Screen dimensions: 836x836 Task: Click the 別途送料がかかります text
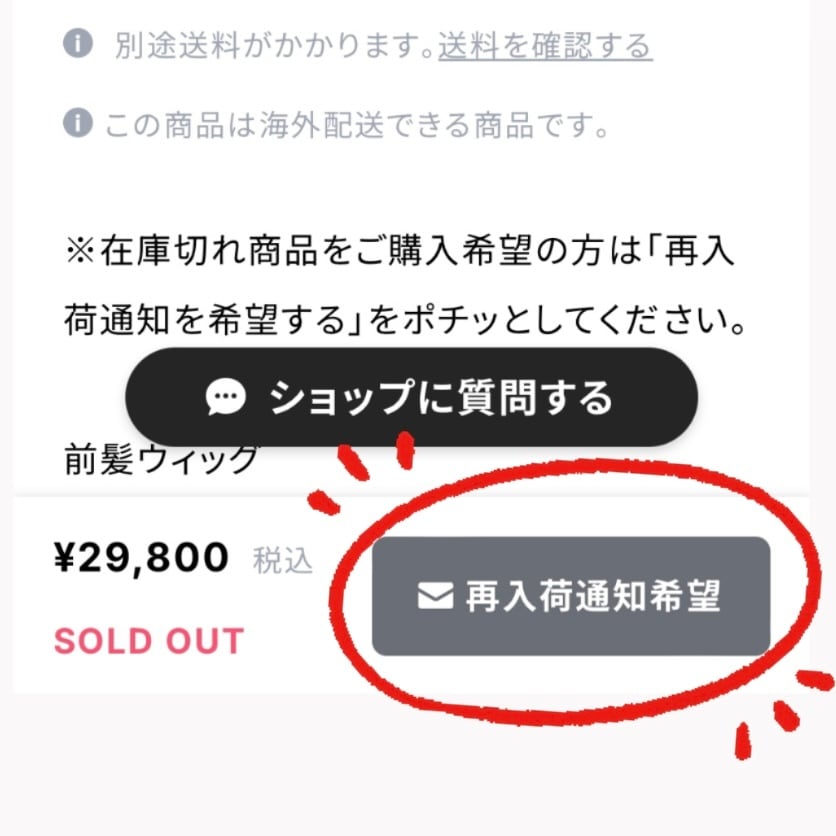(274, 46)
